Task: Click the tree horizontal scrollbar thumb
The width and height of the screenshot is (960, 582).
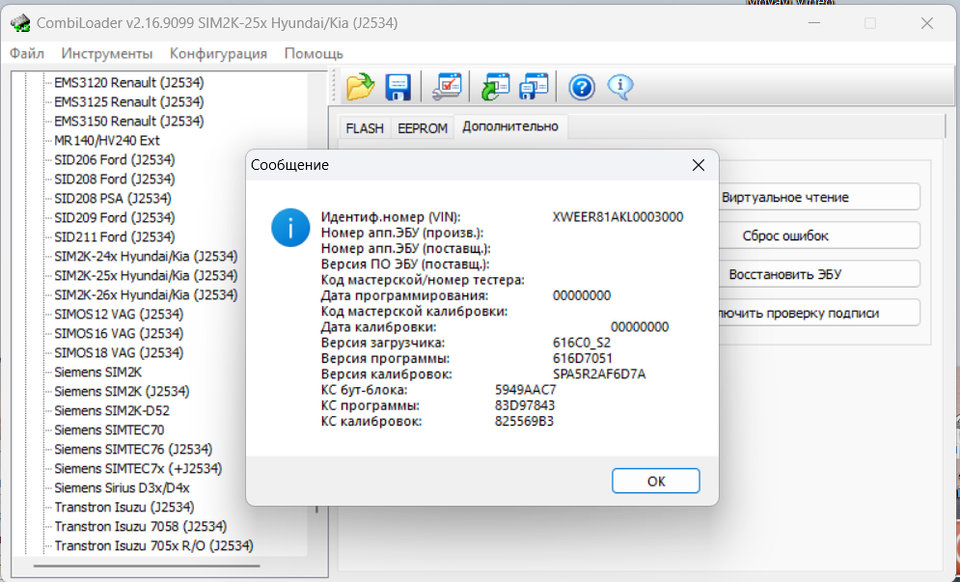Action: [x=146, y=566]
